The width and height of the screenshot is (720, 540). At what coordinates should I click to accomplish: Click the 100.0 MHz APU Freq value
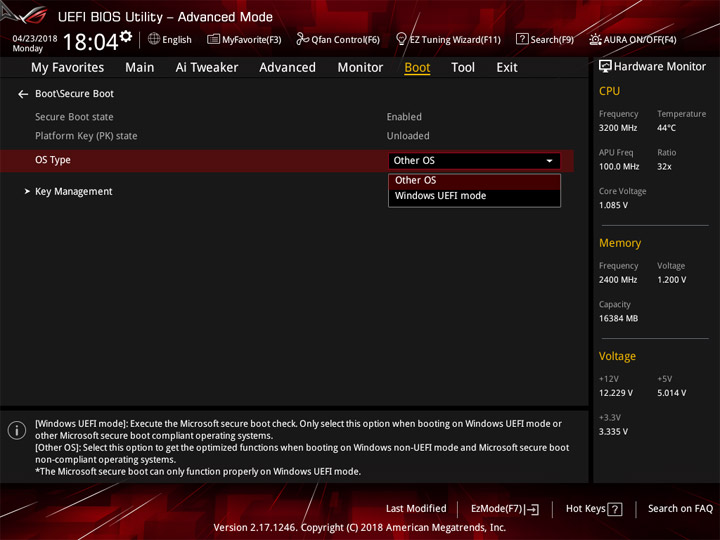click(x=619, y=167)
